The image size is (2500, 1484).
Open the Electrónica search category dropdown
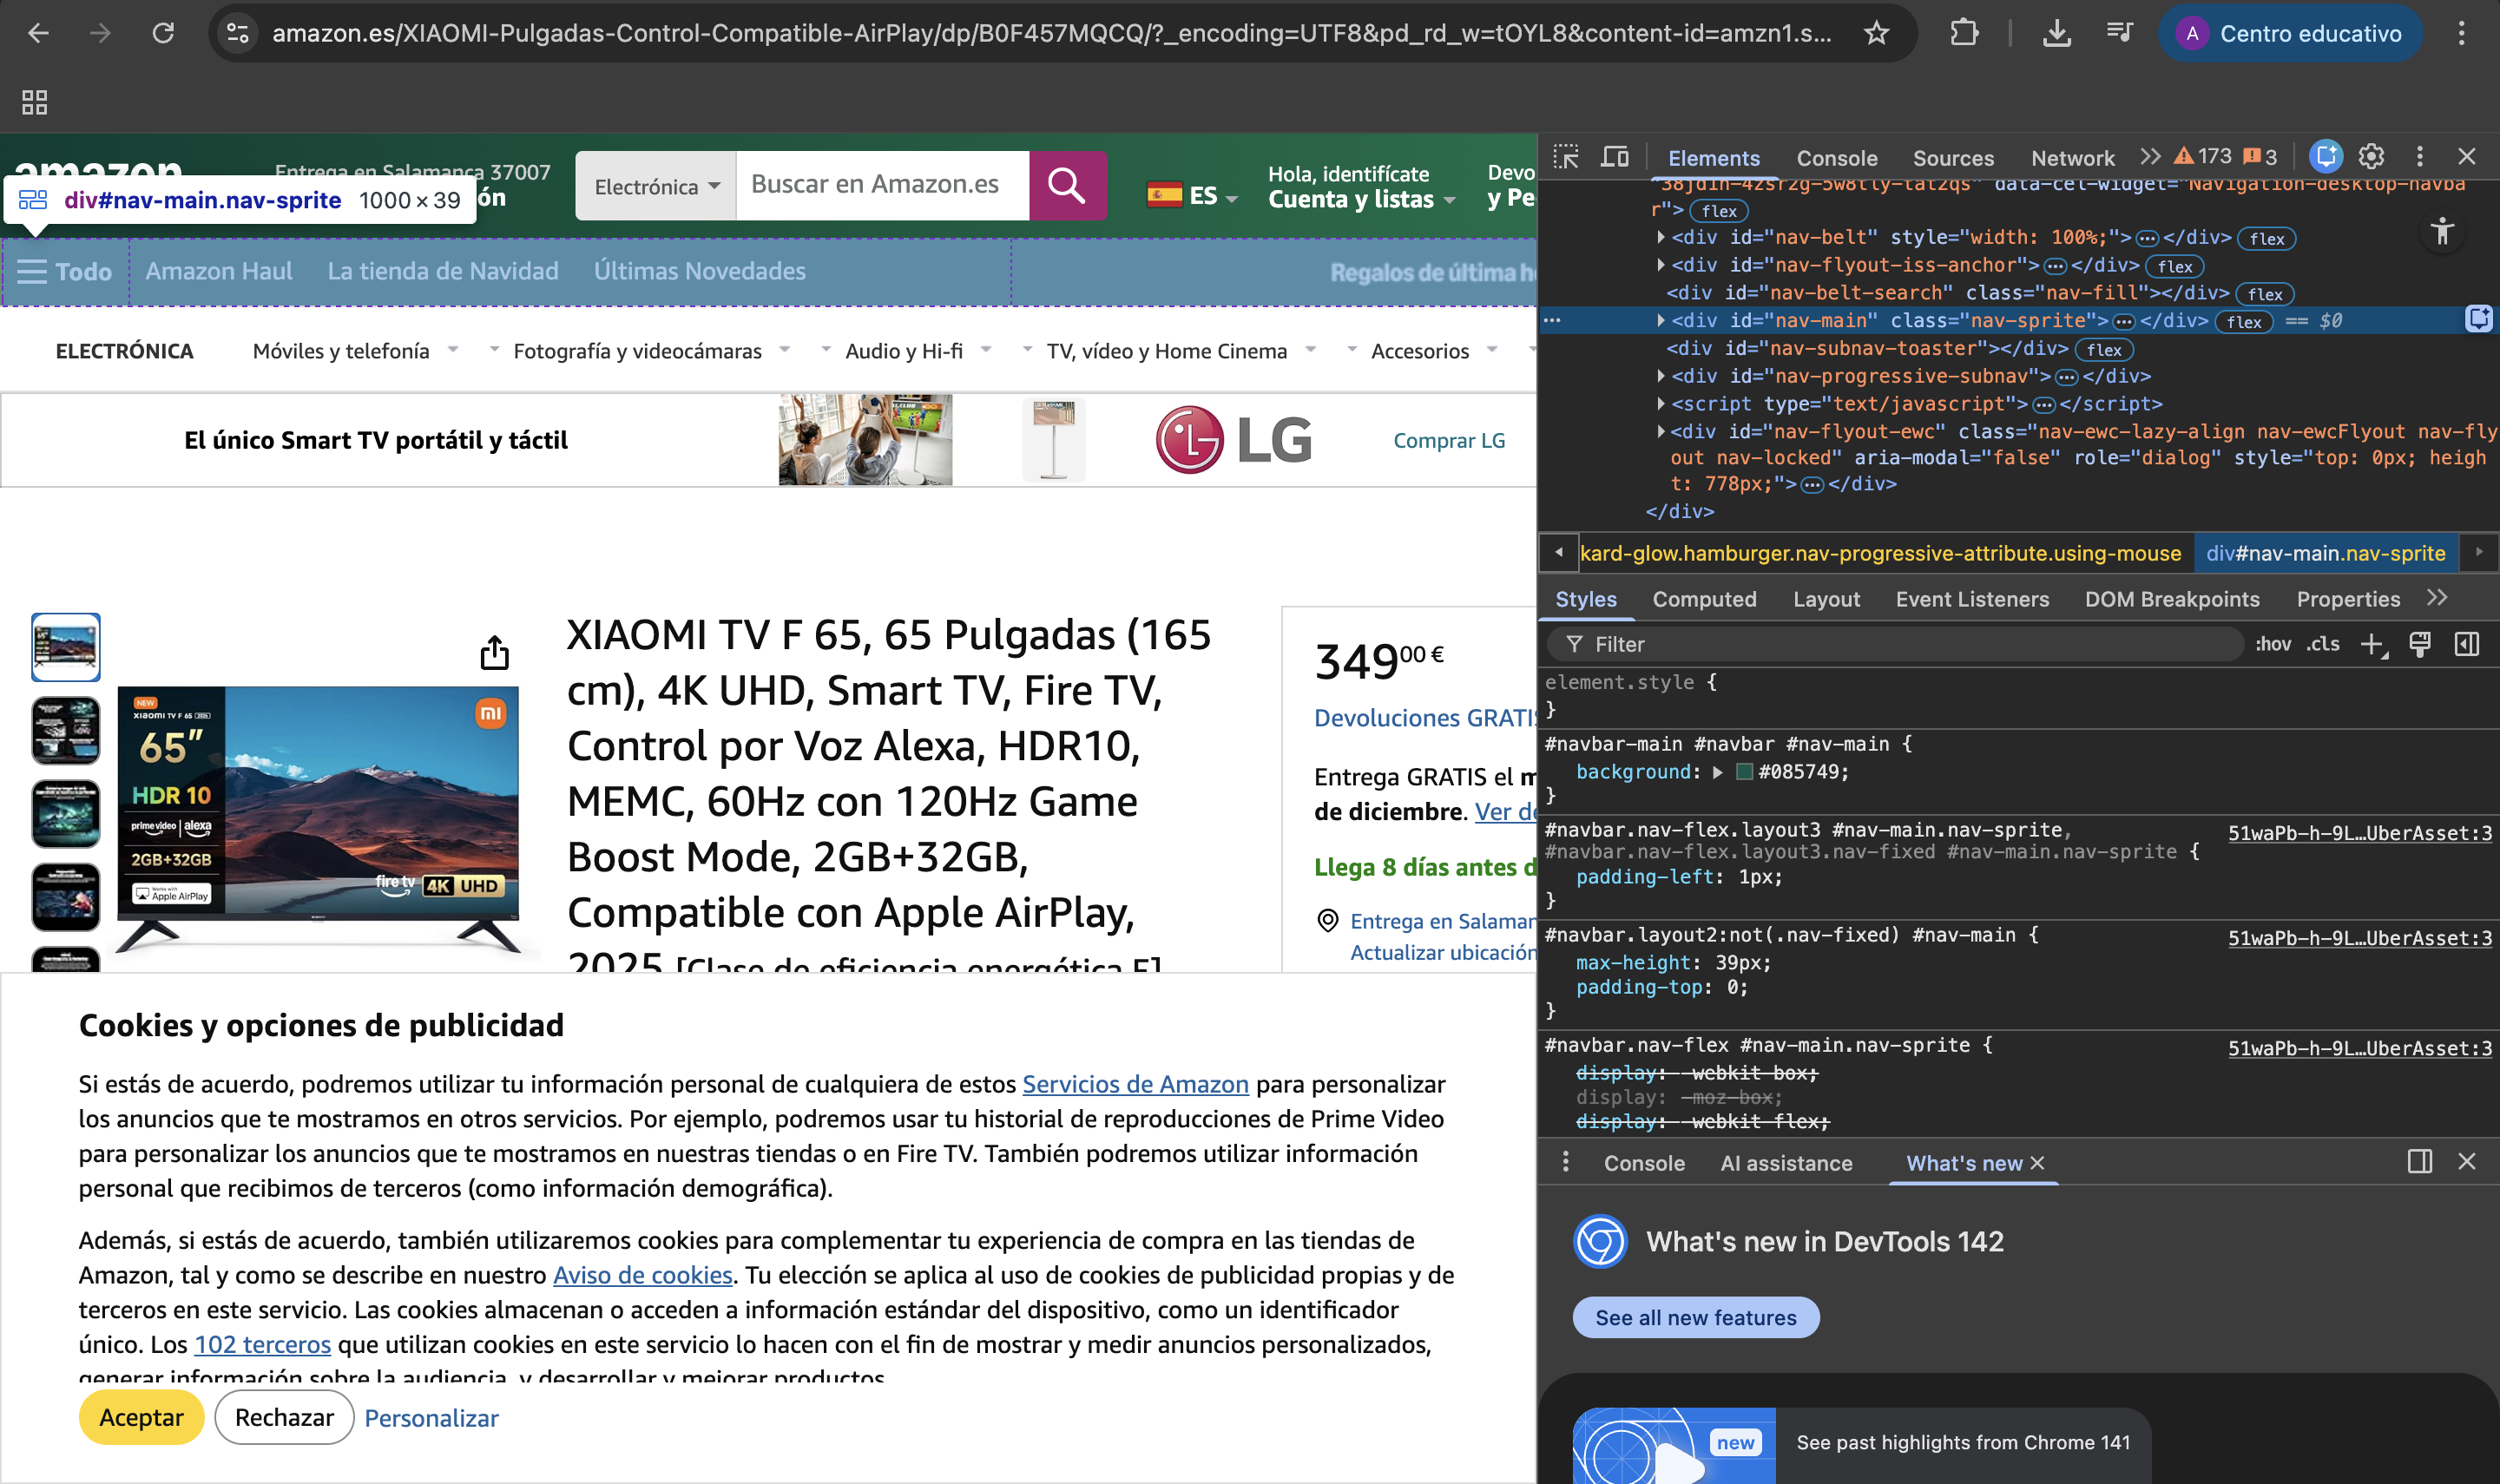click(x=656, y=187)
